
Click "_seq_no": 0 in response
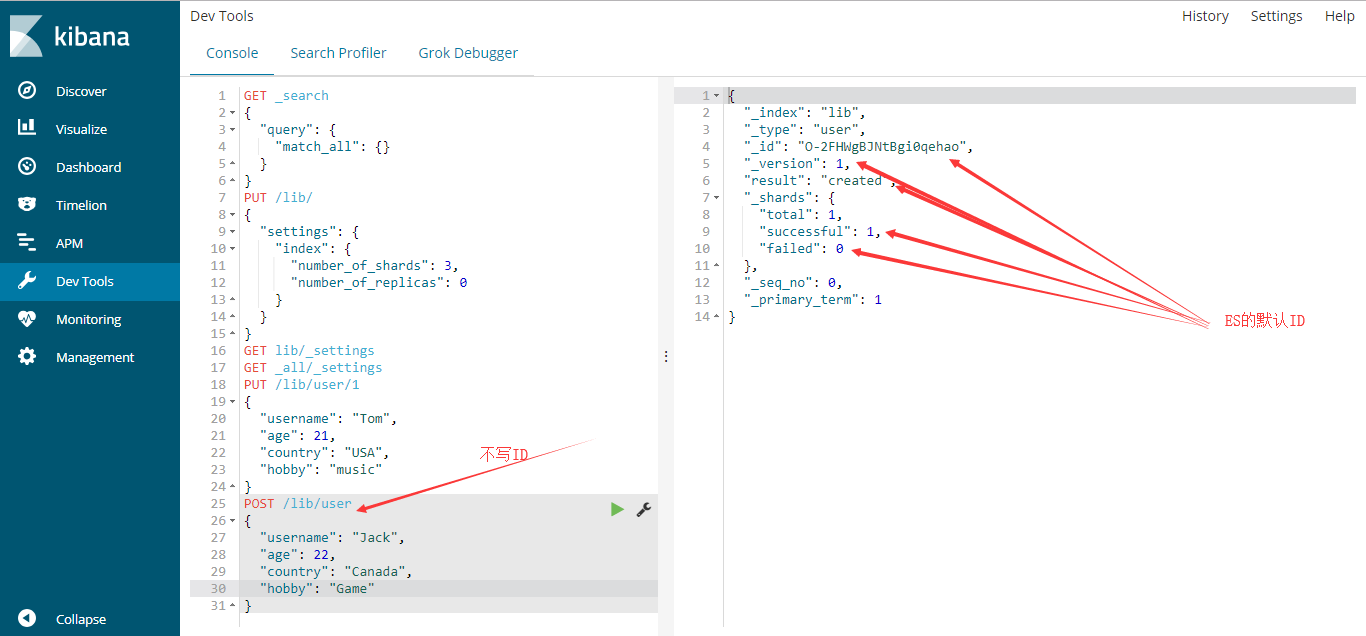pyautogui.click(x=793, y=283)
